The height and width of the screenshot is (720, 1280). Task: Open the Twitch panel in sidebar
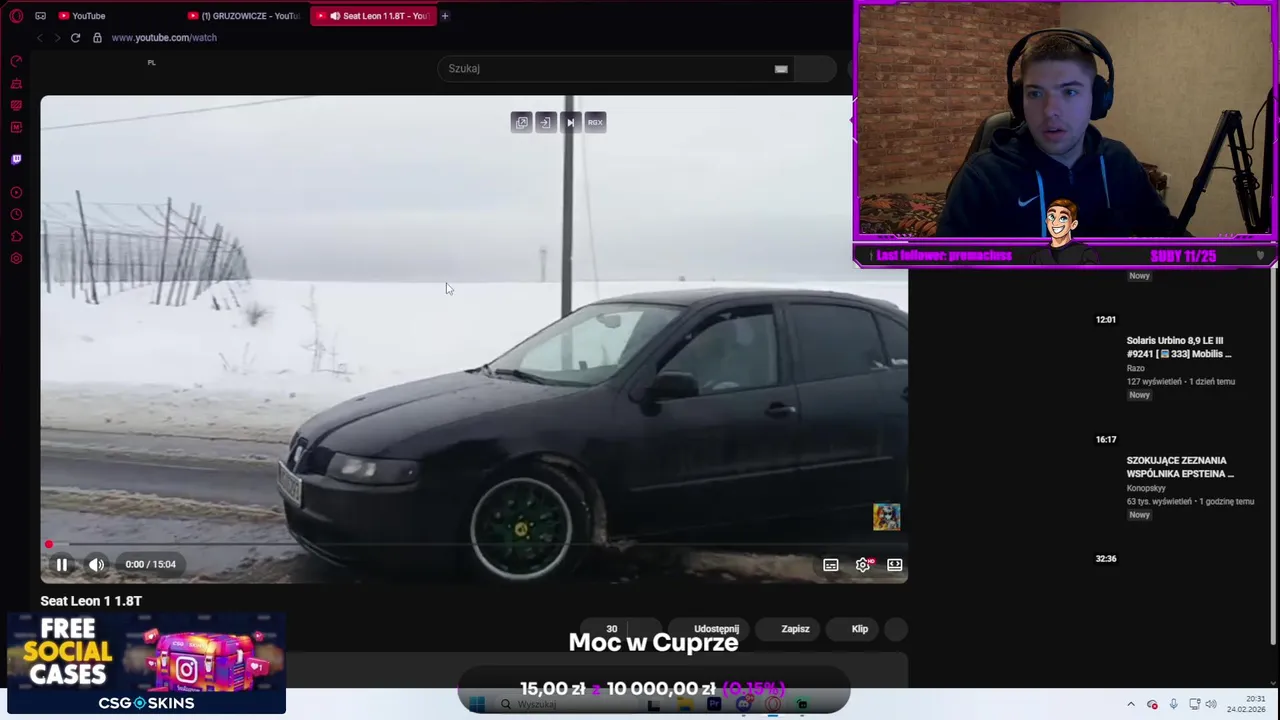click(16, 159)
